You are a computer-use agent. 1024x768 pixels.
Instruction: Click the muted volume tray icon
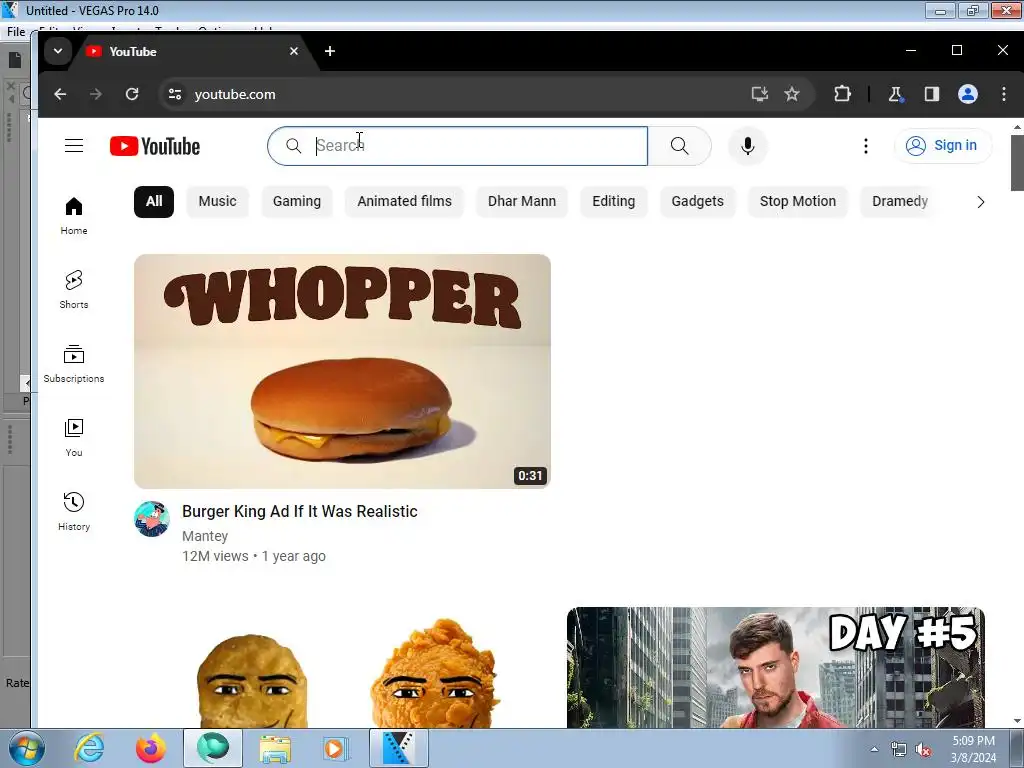pyautogui.click(x=923, y=750)
